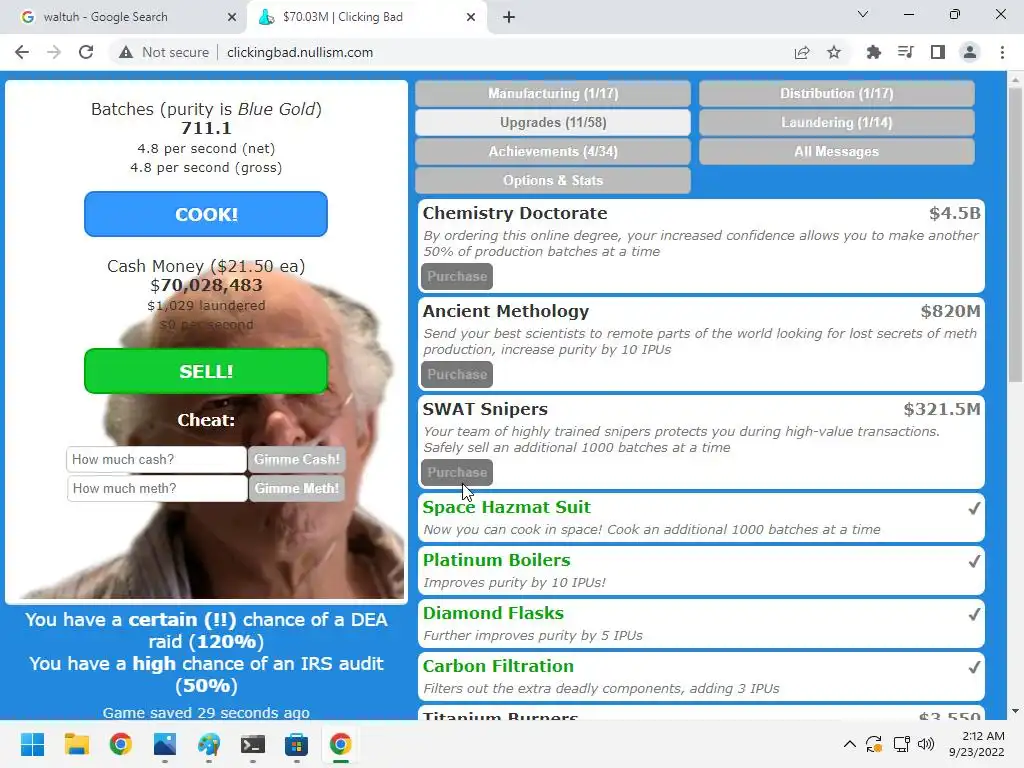
Task: Open the Windows Start menu
Action: point(32,744)
